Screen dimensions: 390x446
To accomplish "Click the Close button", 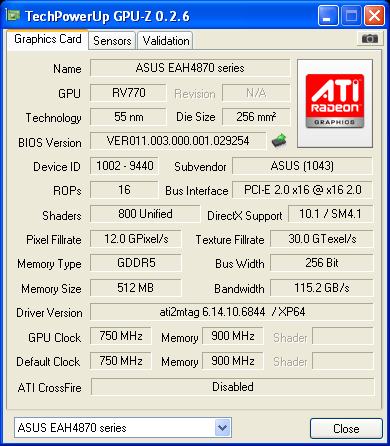I will tap(346, 429).
